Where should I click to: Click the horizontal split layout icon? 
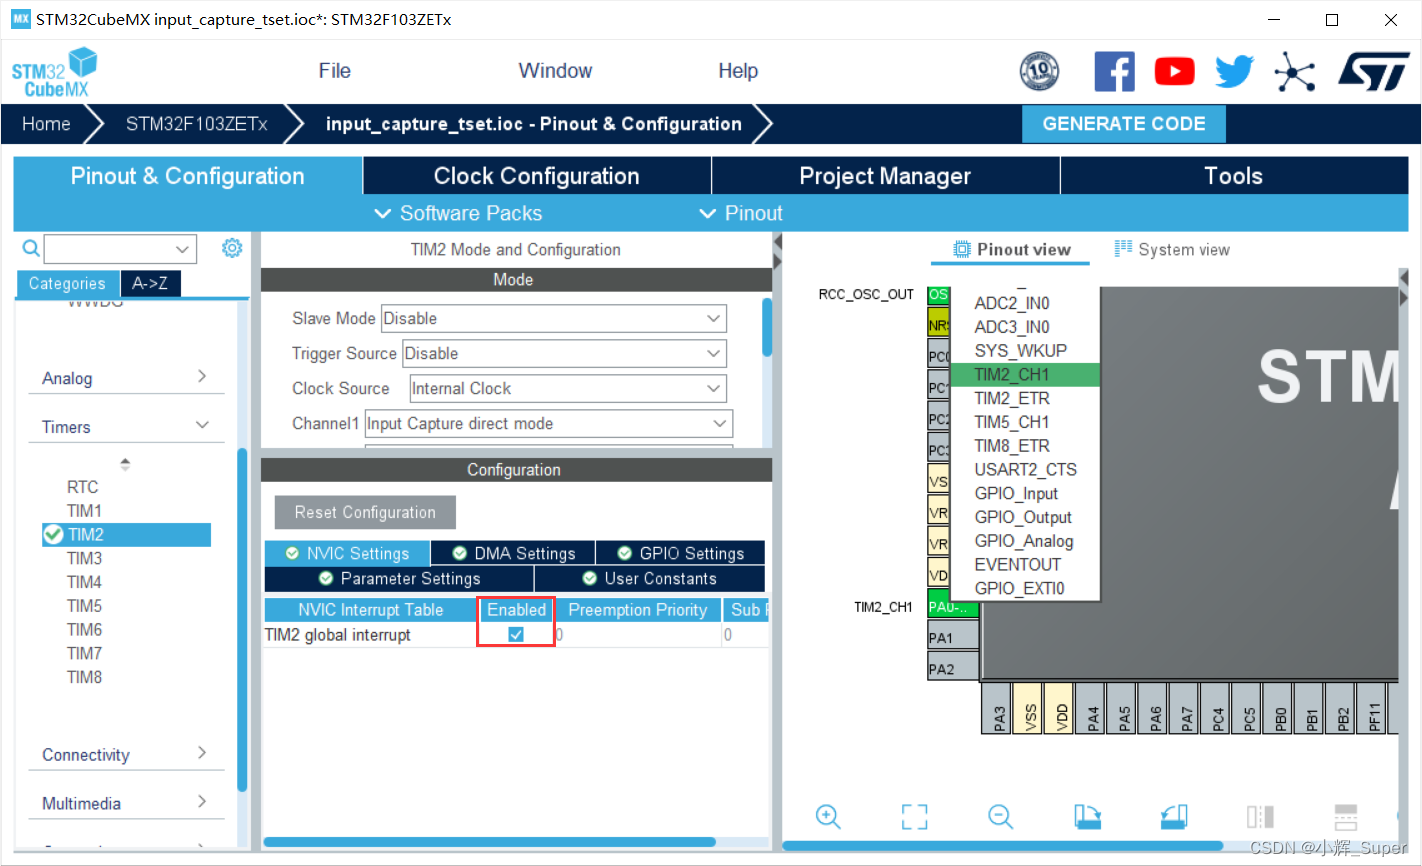tap(1346, 816)
